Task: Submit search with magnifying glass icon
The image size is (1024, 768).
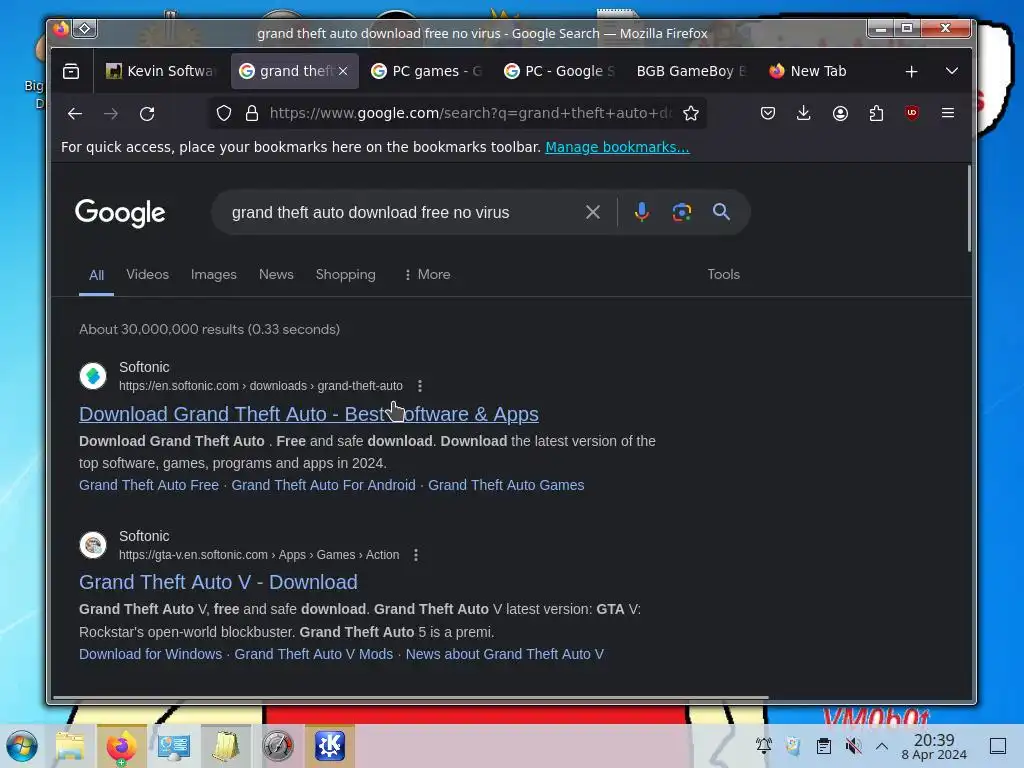Action: (722, 212)
